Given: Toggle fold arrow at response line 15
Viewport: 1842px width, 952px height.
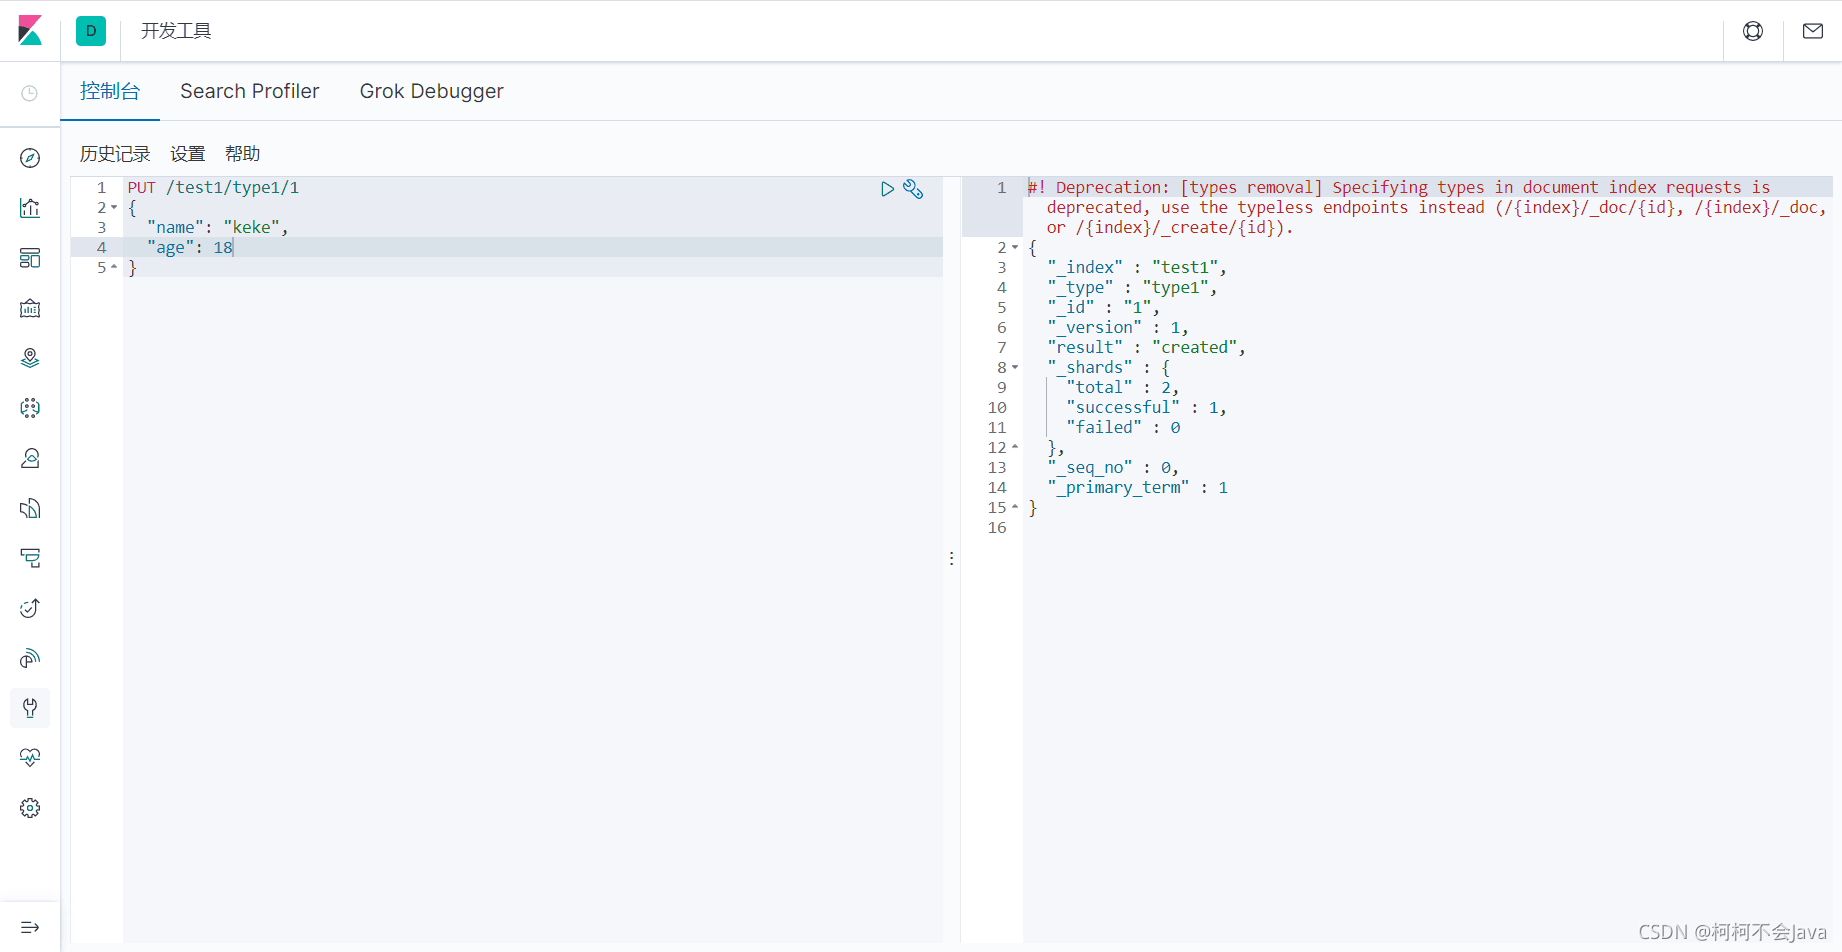Looking at the screenshot, I should (1015, 507).
